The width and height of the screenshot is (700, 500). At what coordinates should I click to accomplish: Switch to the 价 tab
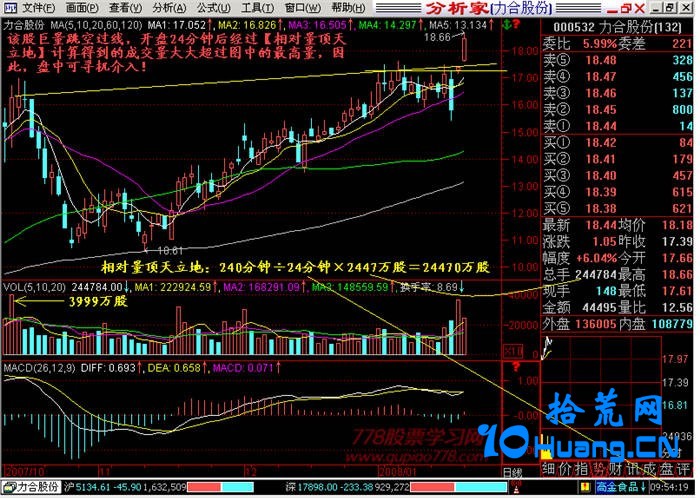pos(566,469)
